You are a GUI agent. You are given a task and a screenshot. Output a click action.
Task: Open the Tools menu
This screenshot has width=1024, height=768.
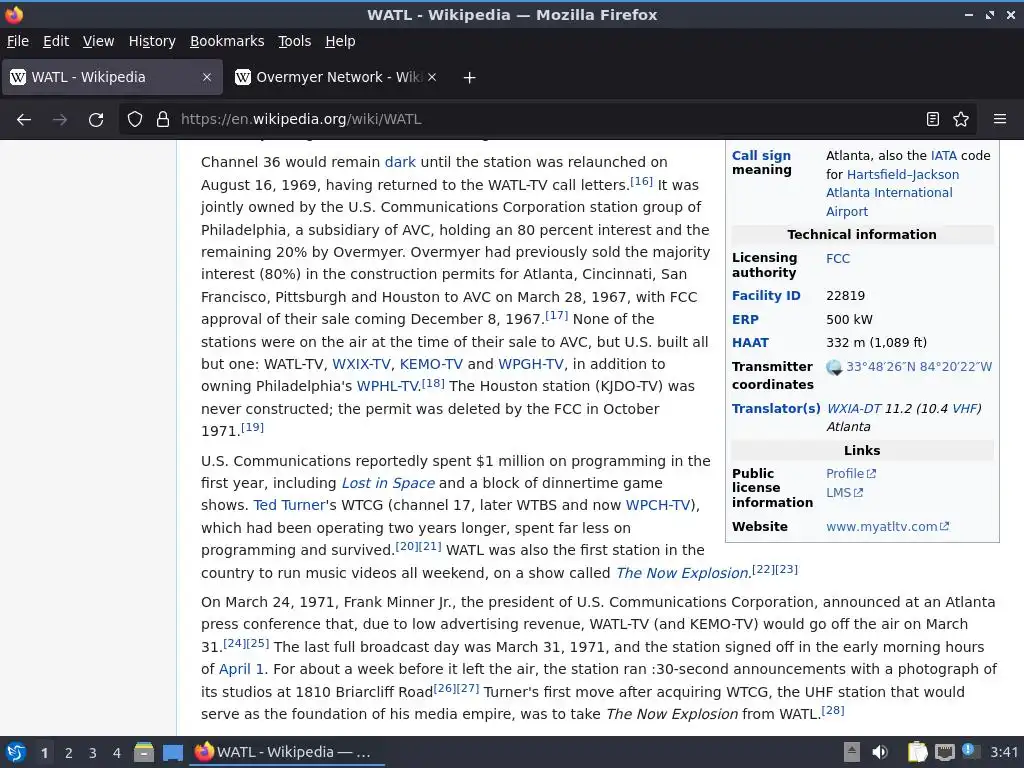pyautogui.click(x=295, y=41)
